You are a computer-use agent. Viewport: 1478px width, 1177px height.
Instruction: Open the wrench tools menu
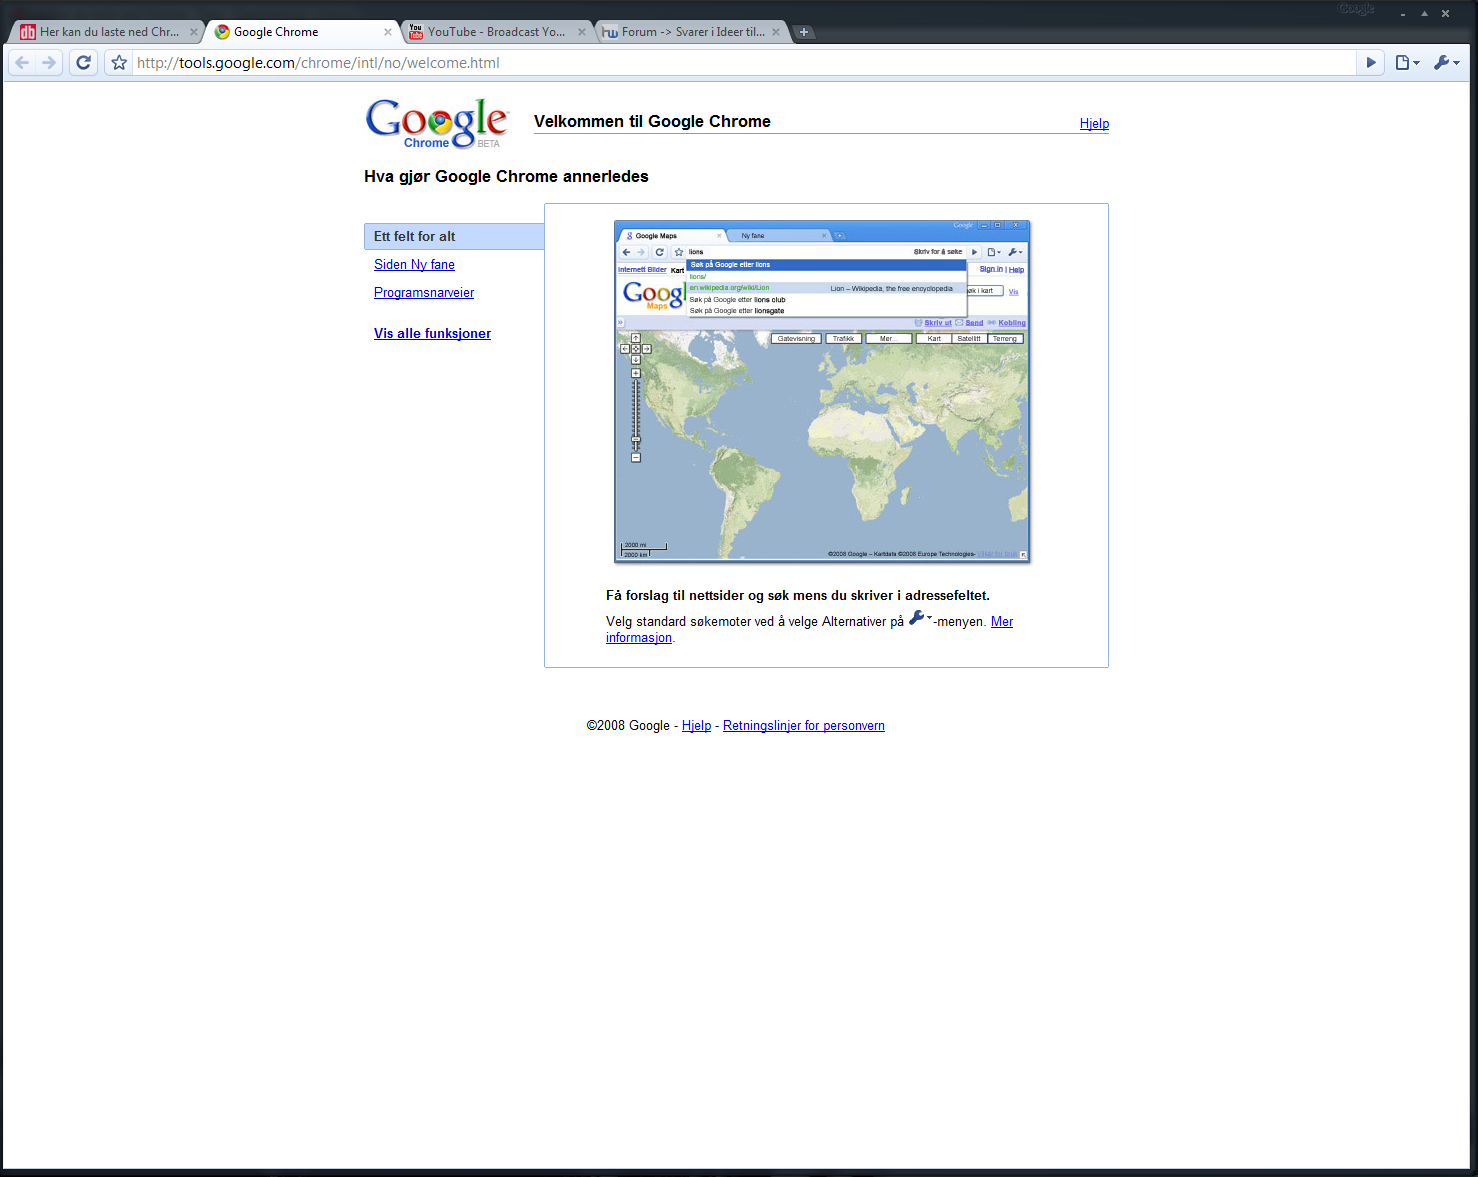(1446, 63)
